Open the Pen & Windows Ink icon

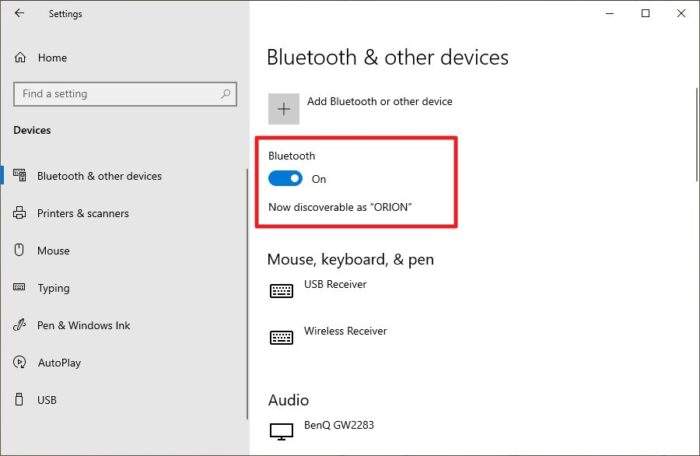pos(19,325)
